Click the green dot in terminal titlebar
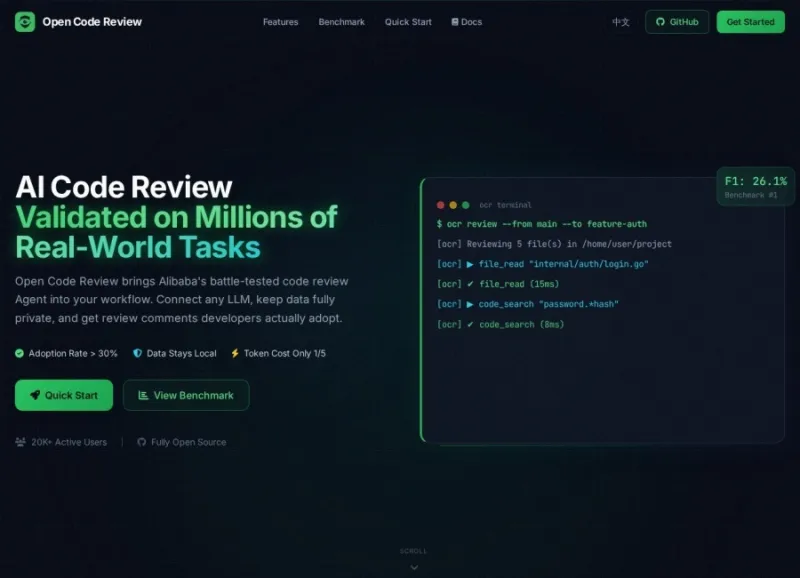Viewport: 800px width, 578px height. click(465, 205)
